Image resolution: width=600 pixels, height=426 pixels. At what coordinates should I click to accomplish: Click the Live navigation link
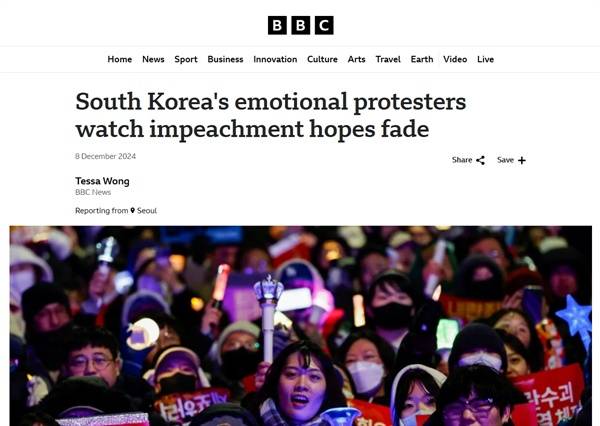coord(485,59)
